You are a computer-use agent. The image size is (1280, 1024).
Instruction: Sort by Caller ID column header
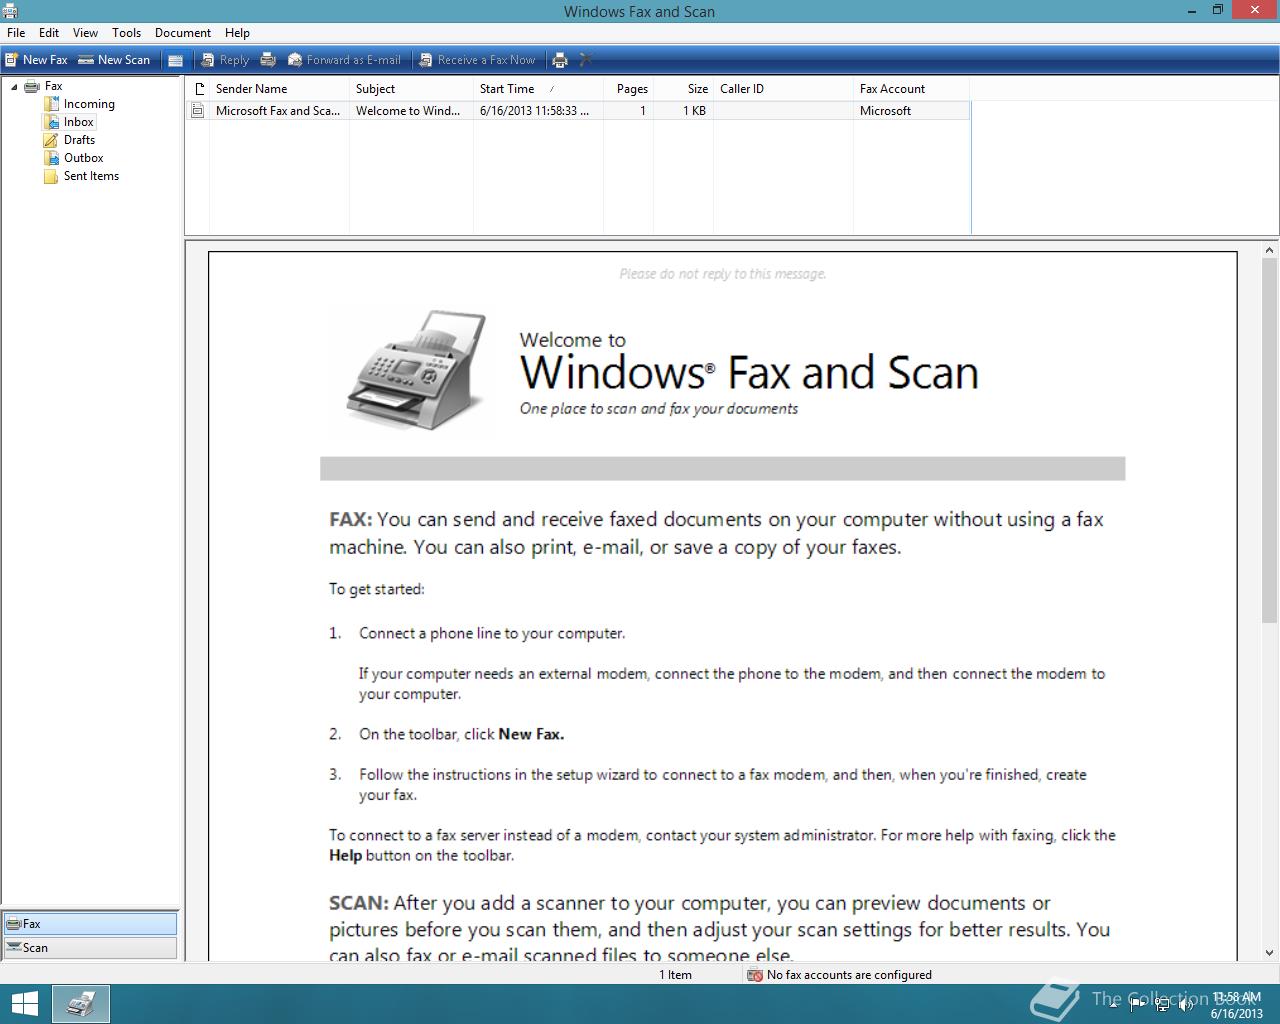click(783, 89)
